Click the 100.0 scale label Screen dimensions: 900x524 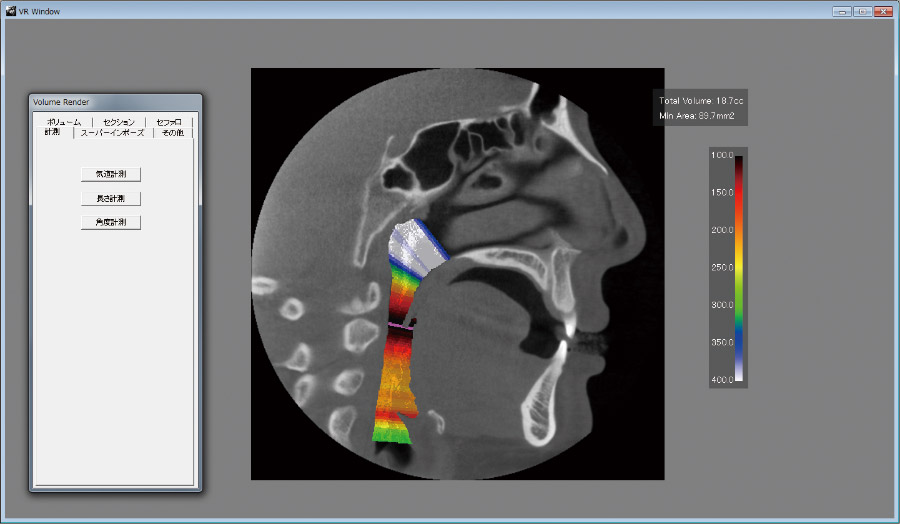722,155
